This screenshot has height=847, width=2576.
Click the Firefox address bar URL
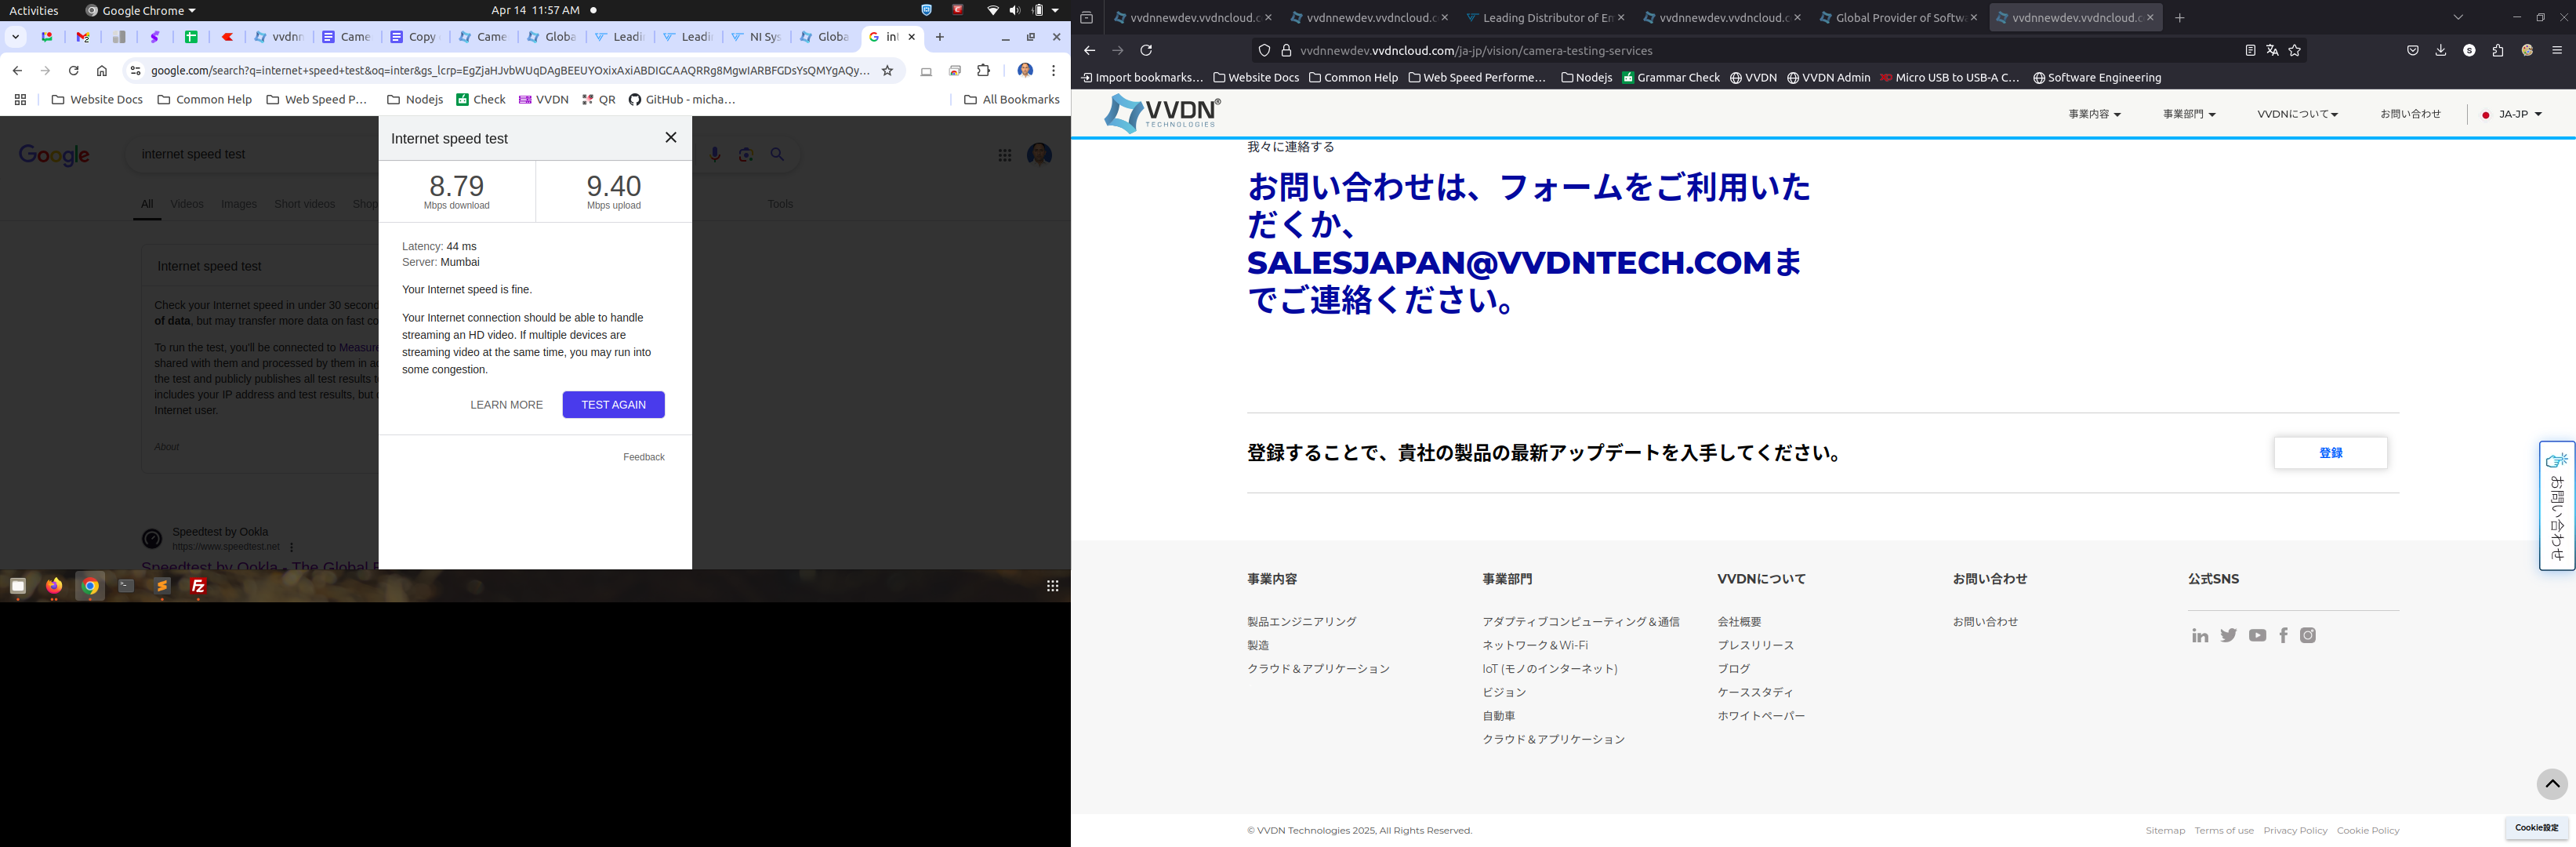[x=1475, y=51]
